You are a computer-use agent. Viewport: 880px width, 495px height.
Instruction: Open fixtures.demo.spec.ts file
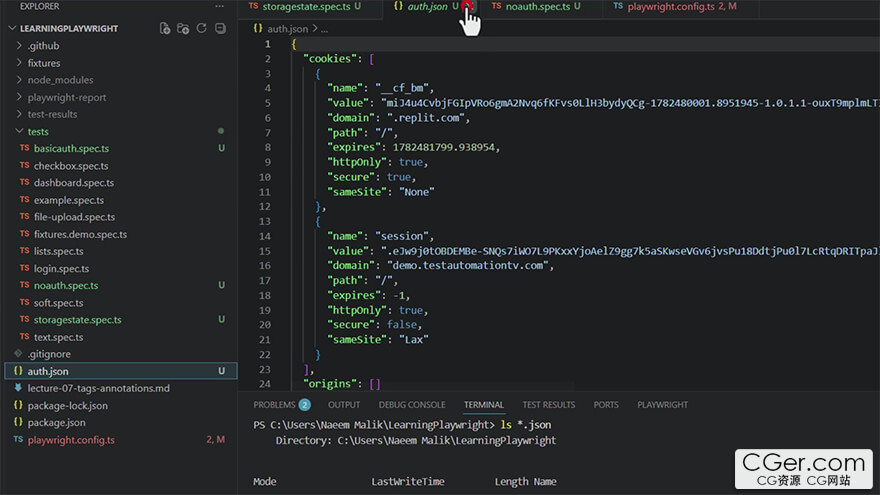point(80,234)
